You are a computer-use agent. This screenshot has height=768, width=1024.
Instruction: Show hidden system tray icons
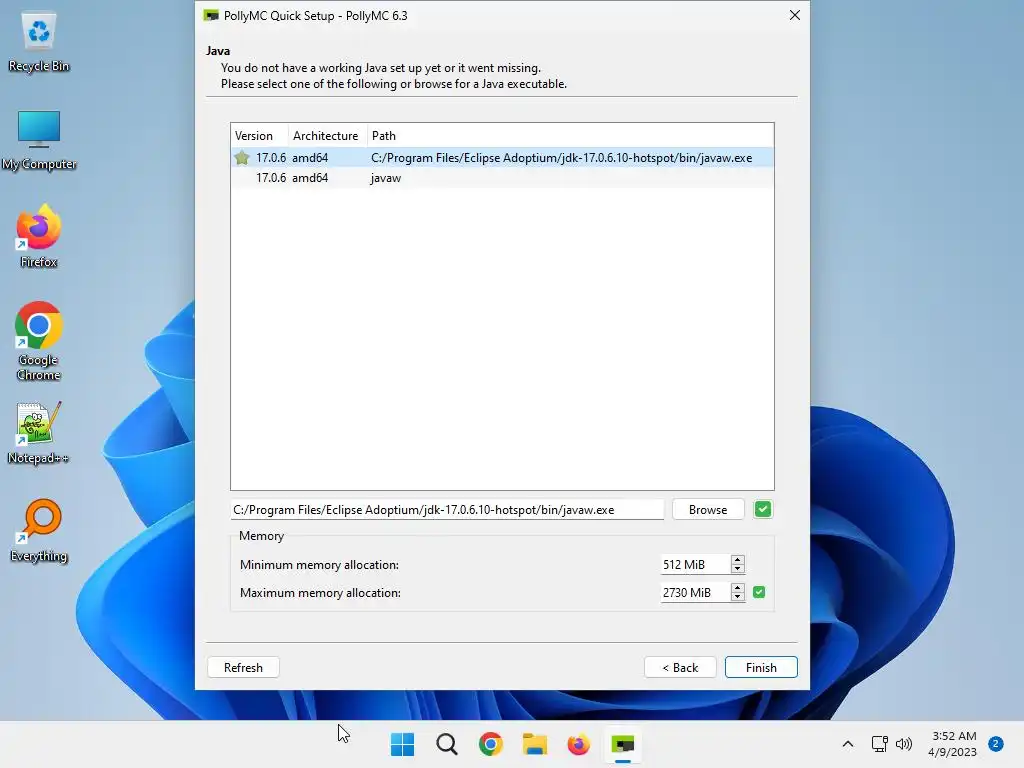(848, 744)
